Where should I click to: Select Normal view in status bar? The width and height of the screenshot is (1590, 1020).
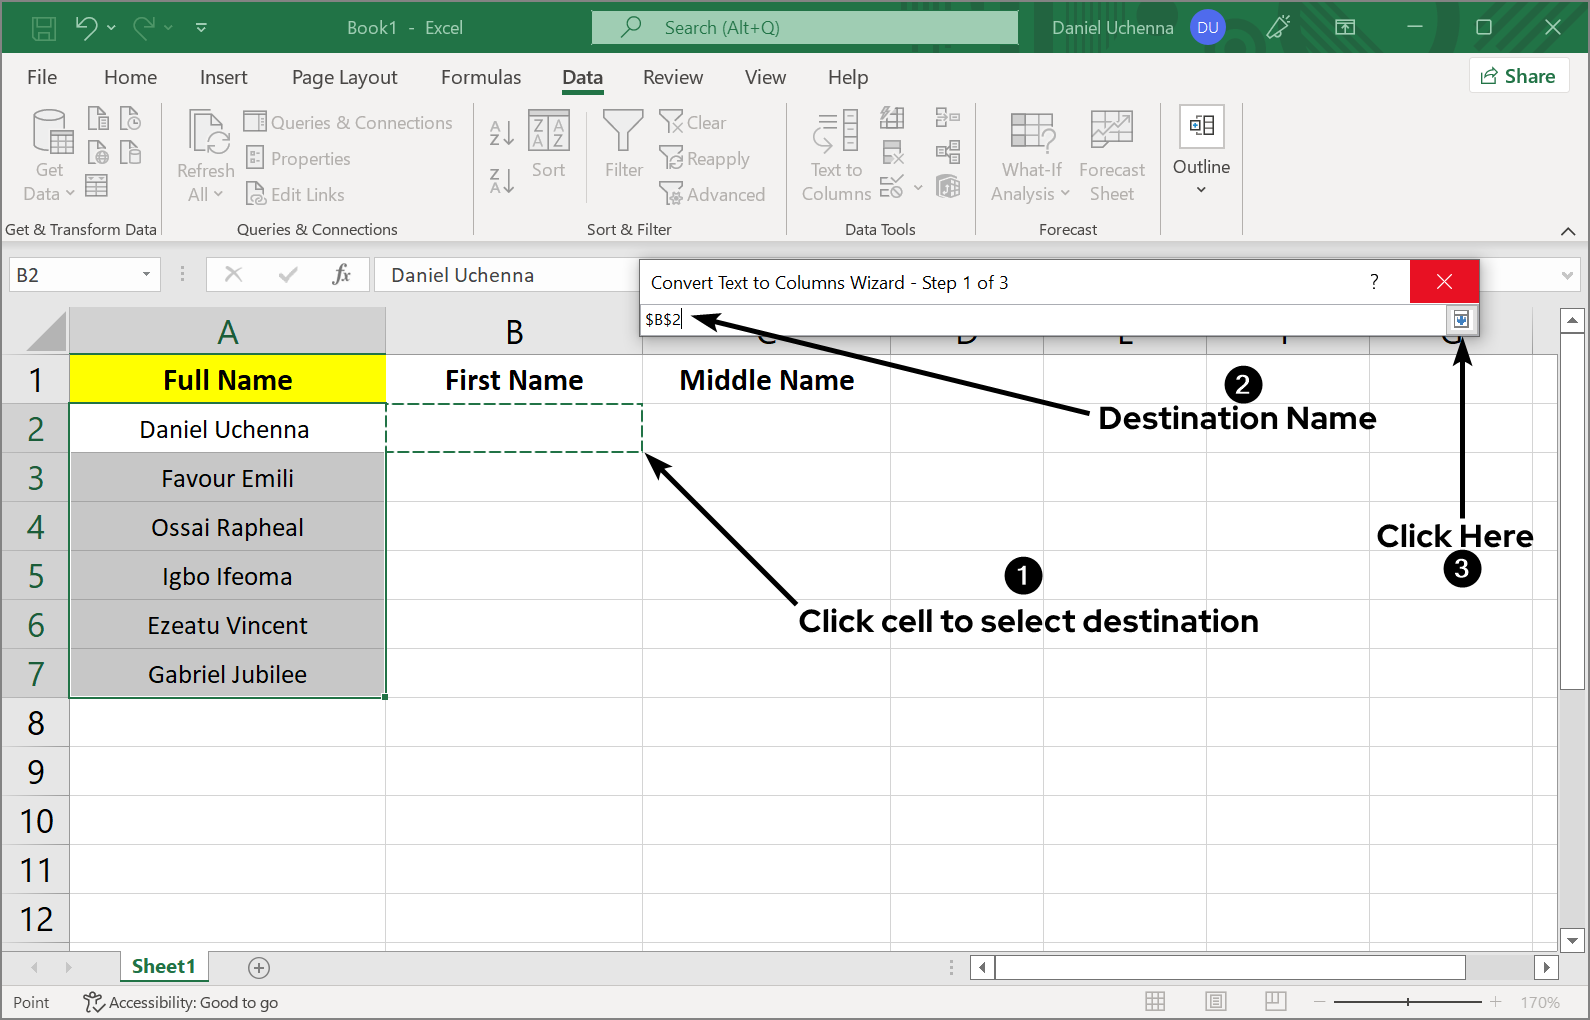(1155, 1002)
